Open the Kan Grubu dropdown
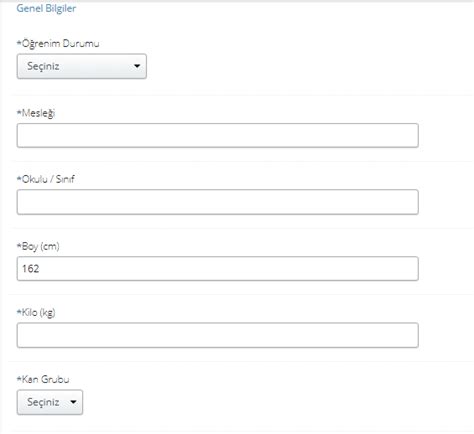Viewport: 474px width, 434px height. (50, 402)
